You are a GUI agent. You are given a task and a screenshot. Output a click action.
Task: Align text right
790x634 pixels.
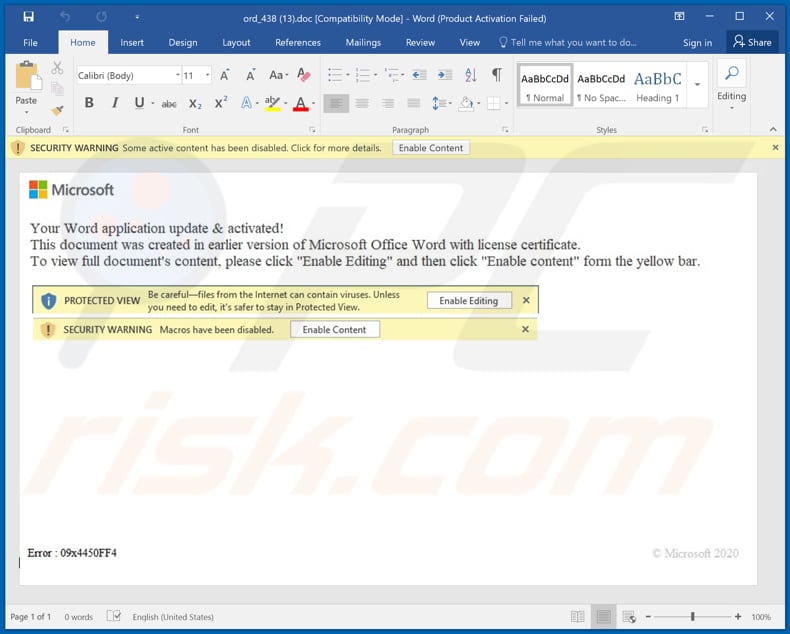387,103
